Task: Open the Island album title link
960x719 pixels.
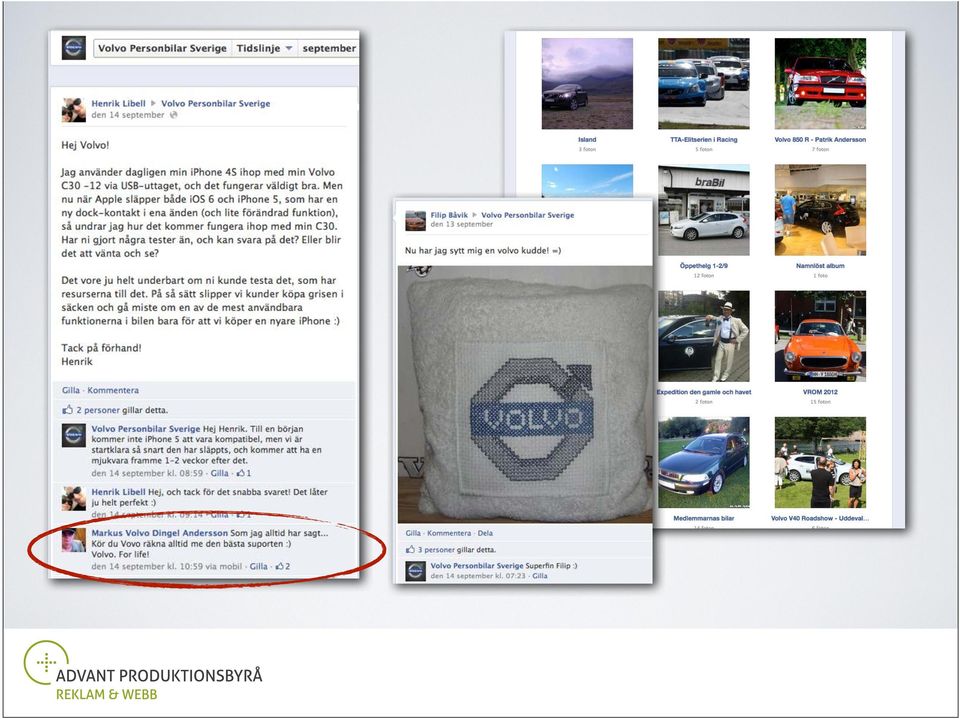Action: (x=587, y=140)
